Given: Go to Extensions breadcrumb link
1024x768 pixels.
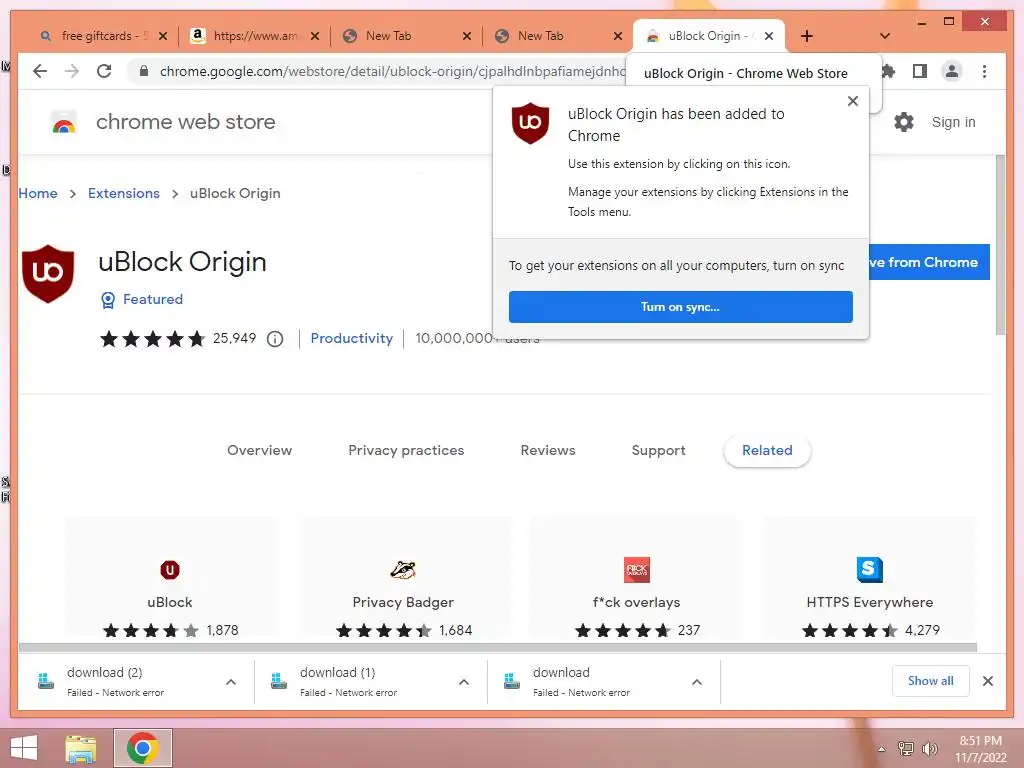Looking at the screenshot, I should [123, 193].
